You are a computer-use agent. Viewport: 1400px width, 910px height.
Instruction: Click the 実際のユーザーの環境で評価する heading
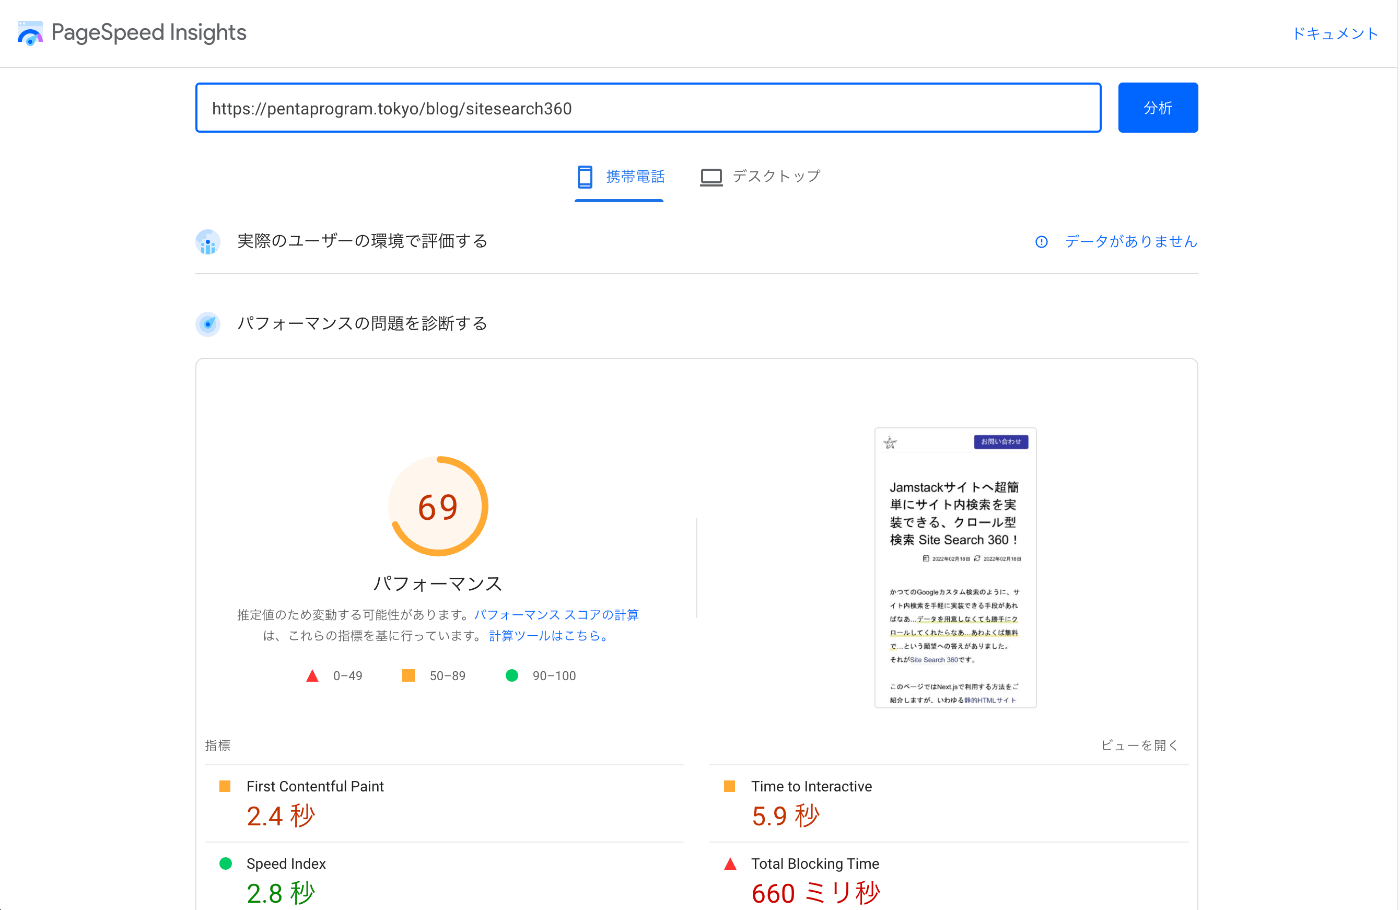tap(362, 242)
